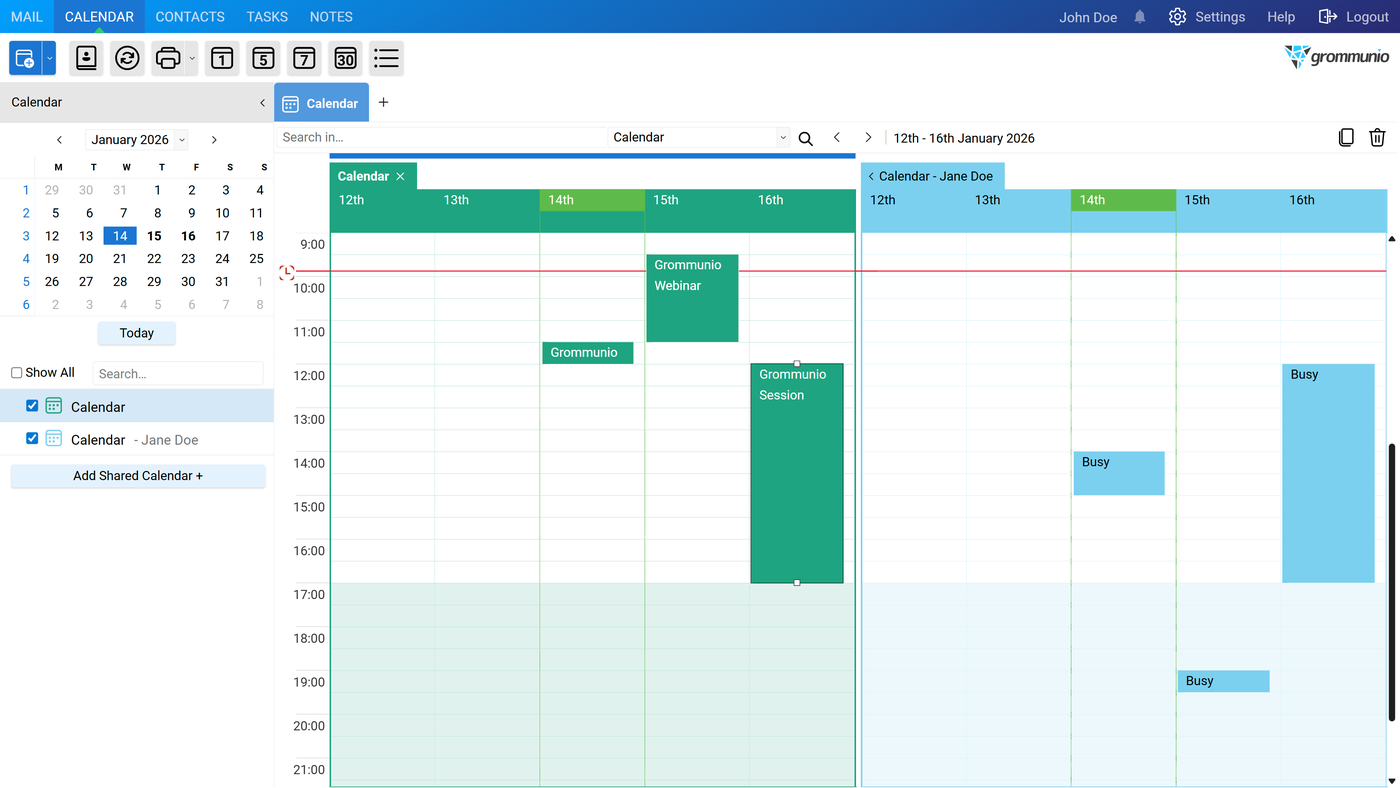Open the CONTACTS tab

click(x=190, y=17)
